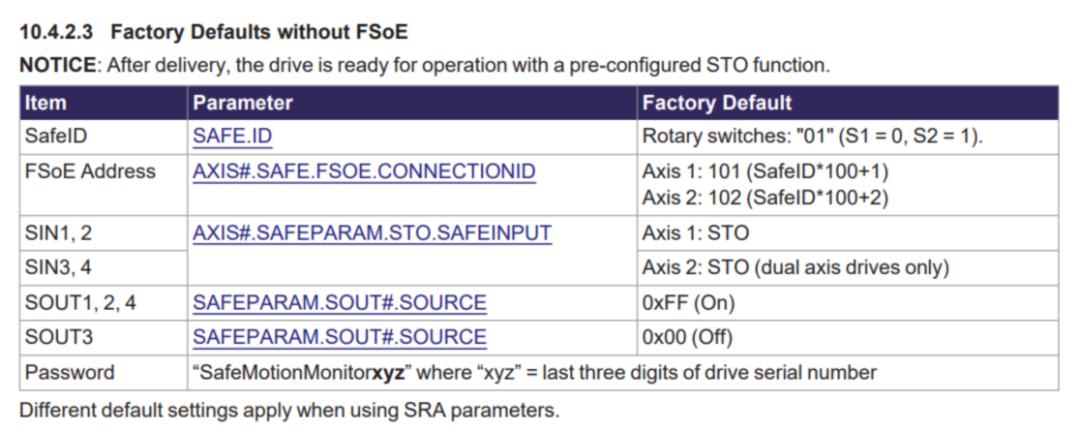
Task: Click the Rotary switches default value cell
Action: pyautogui.click(x=848, y=136)
